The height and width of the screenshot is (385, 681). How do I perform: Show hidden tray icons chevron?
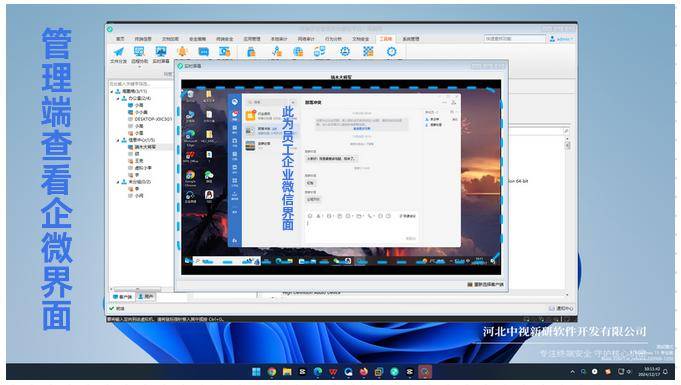(572, 372)
